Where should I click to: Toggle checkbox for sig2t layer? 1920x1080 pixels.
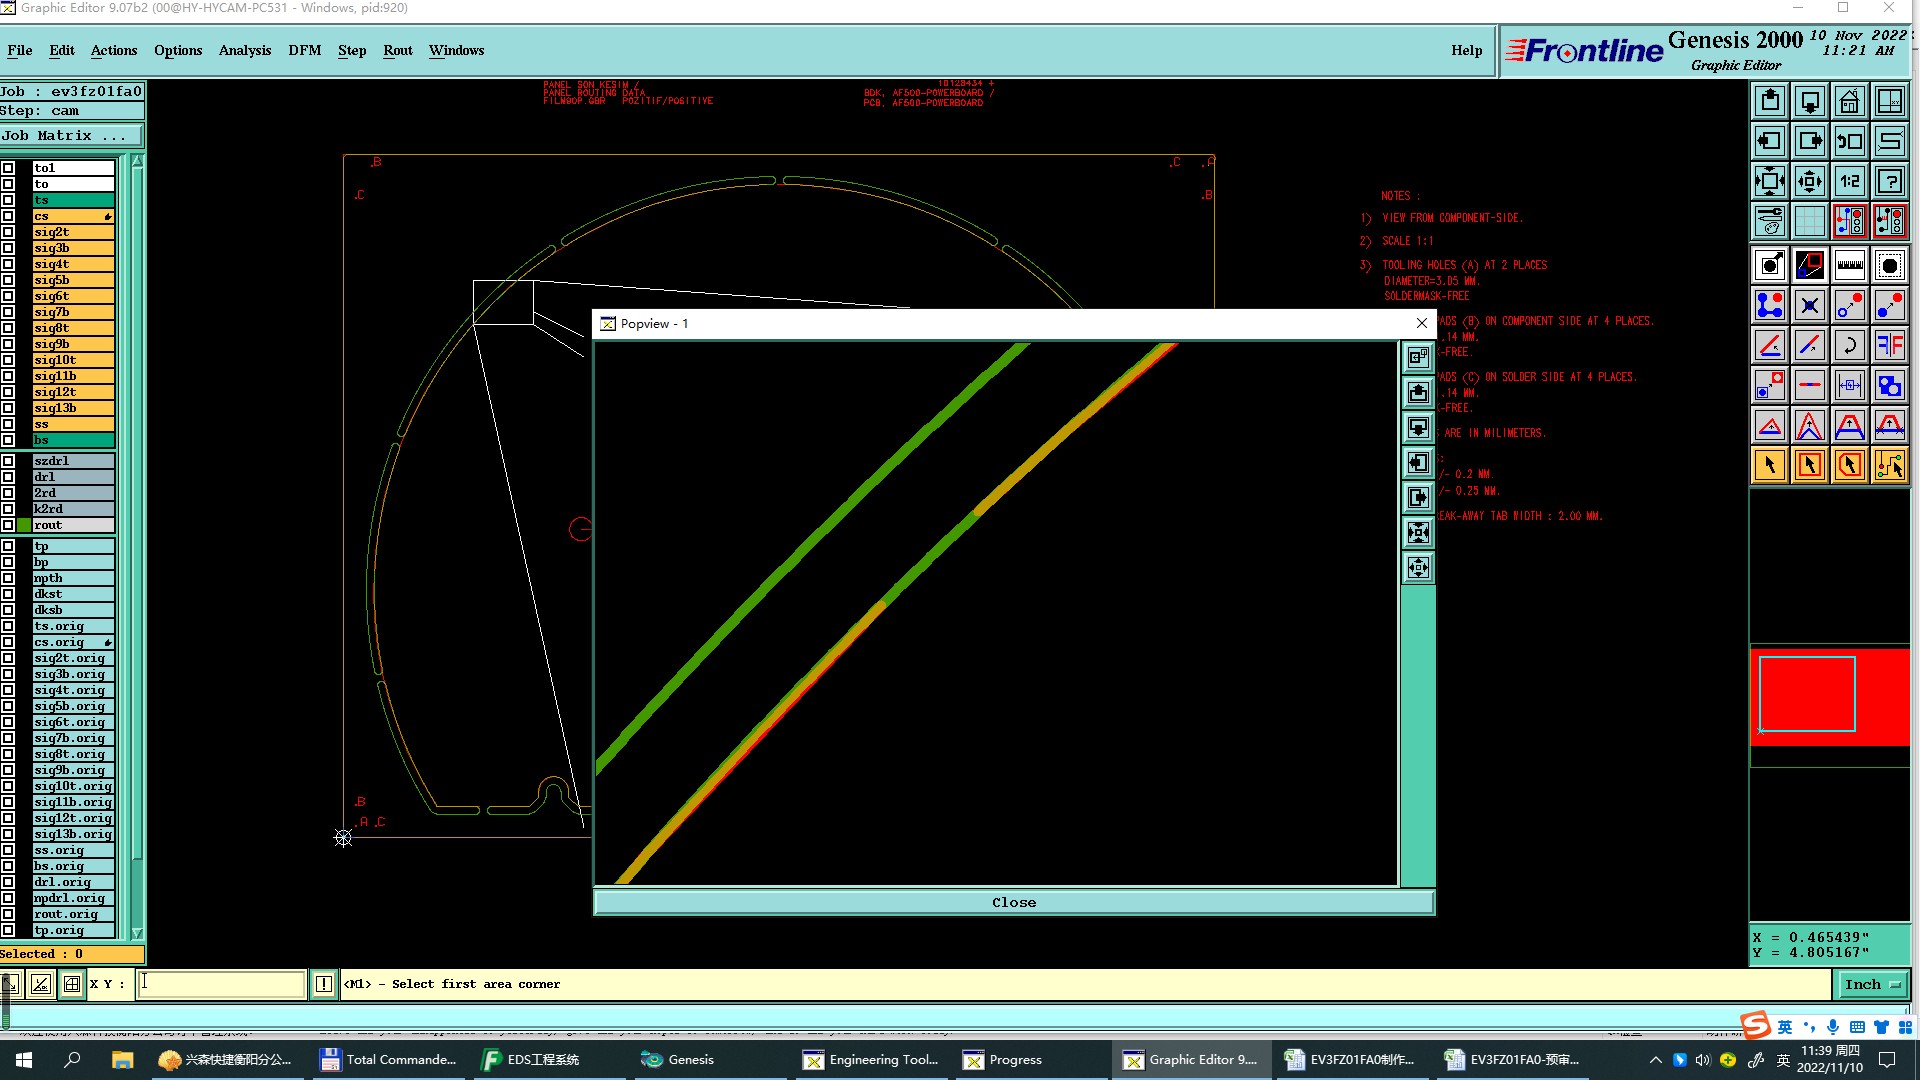8,232
